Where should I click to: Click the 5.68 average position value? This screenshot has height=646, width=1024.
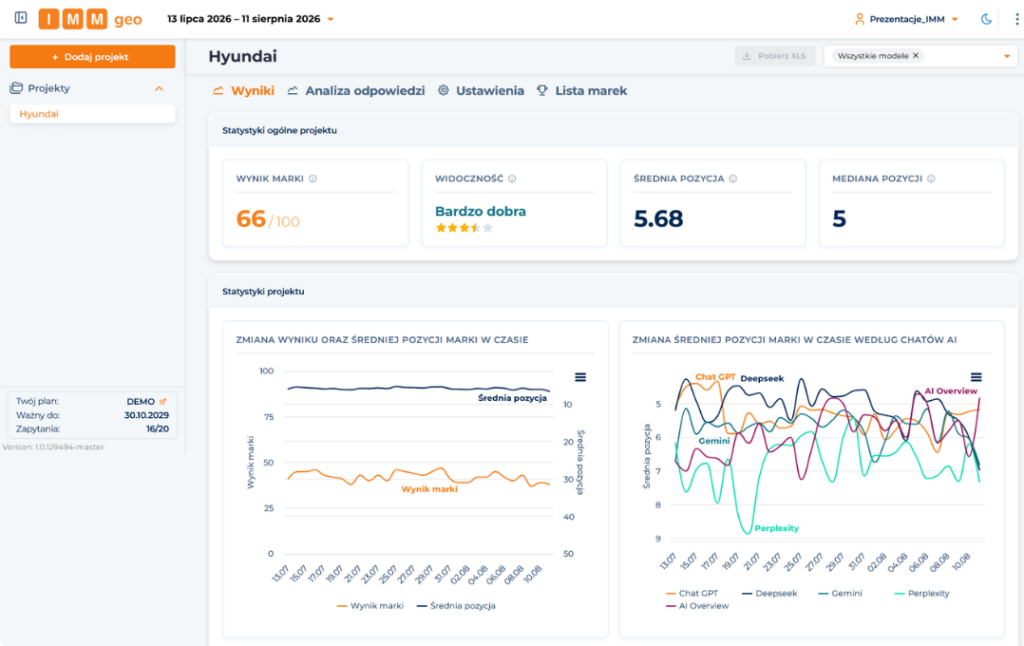coord(658,219)
